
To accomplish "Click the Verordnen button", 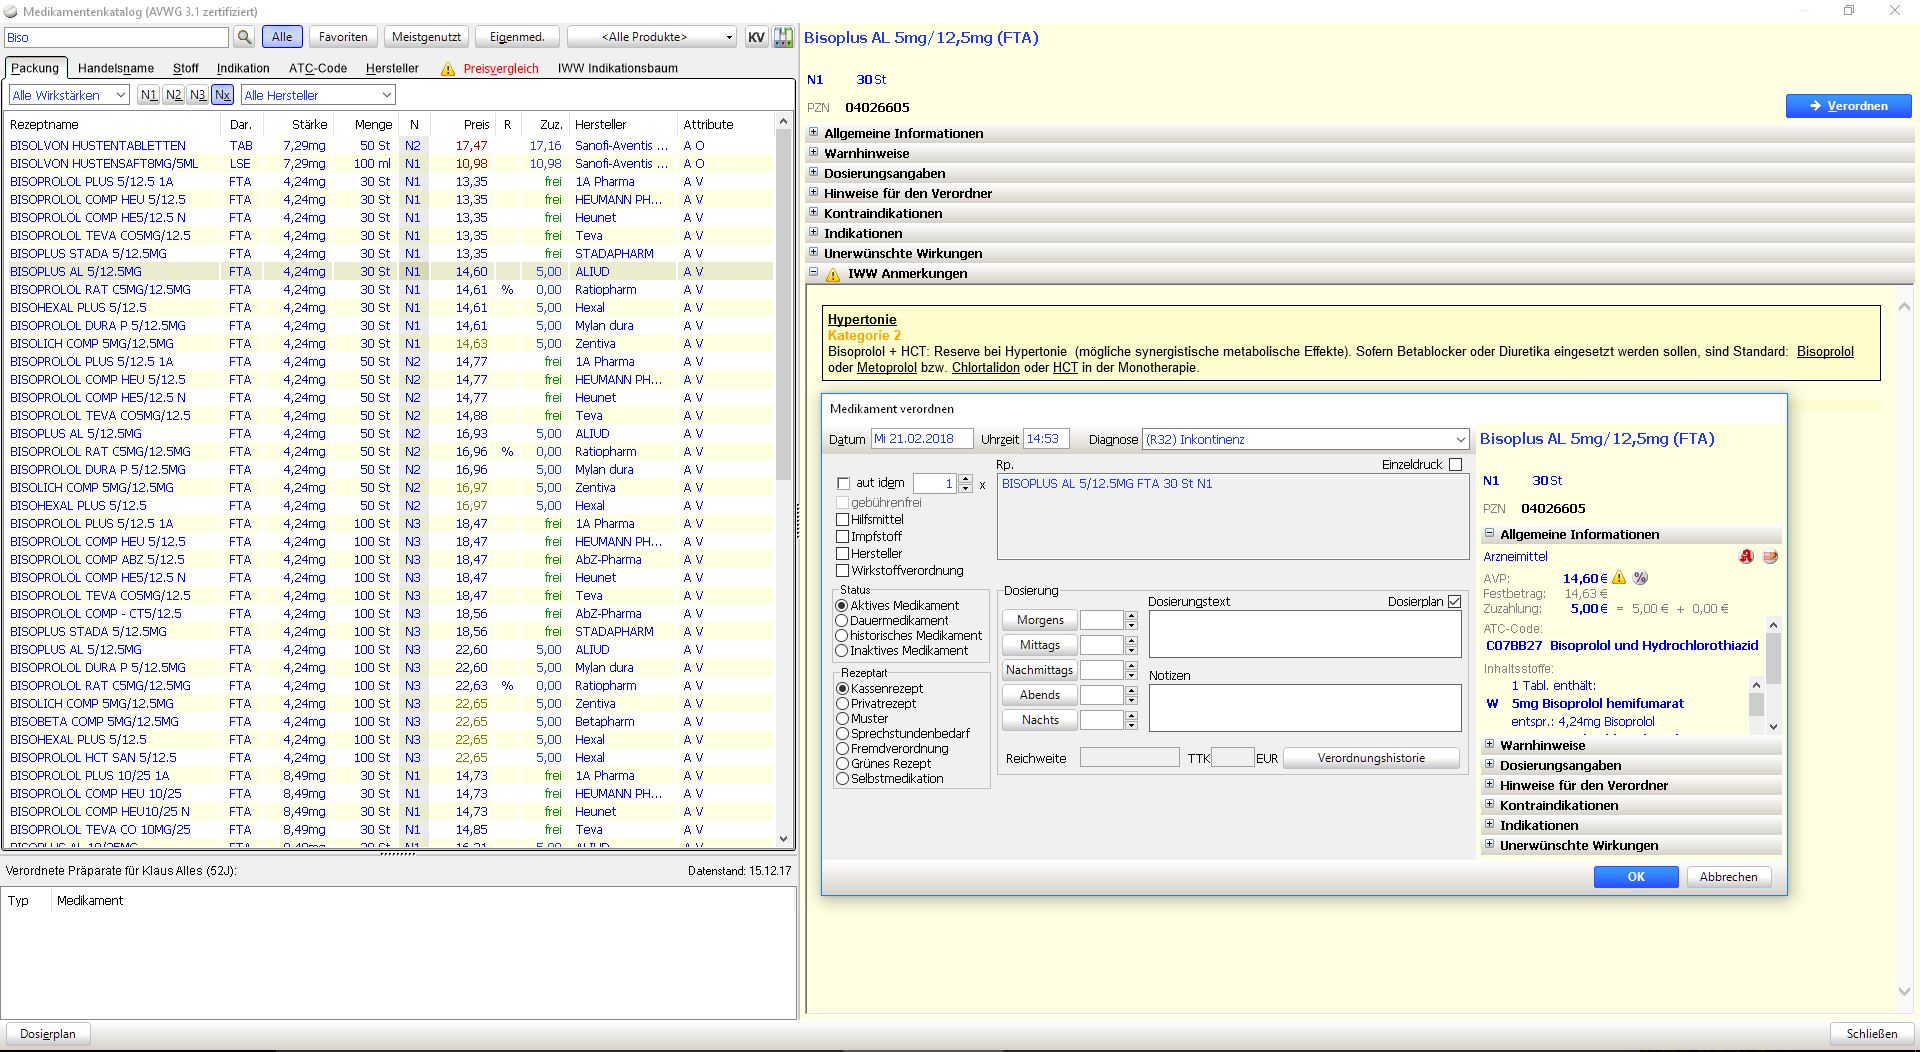I will point(1848,106).
